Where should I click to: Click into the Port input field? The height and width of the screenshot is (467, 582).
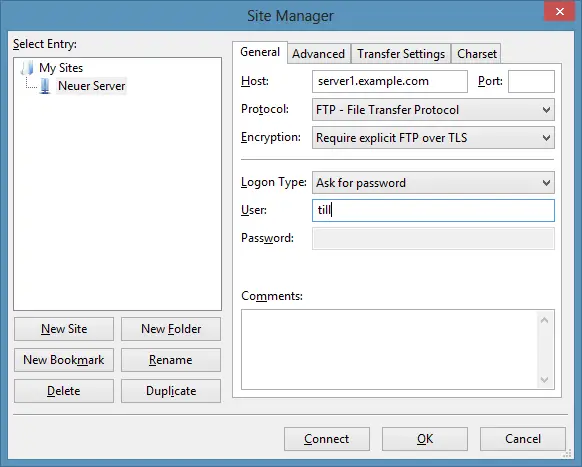click(x=531, y=81)
